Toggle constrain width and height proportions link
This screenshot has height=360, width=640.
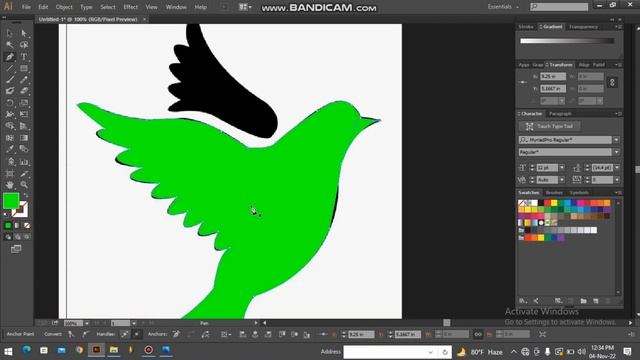coord(612,82)
